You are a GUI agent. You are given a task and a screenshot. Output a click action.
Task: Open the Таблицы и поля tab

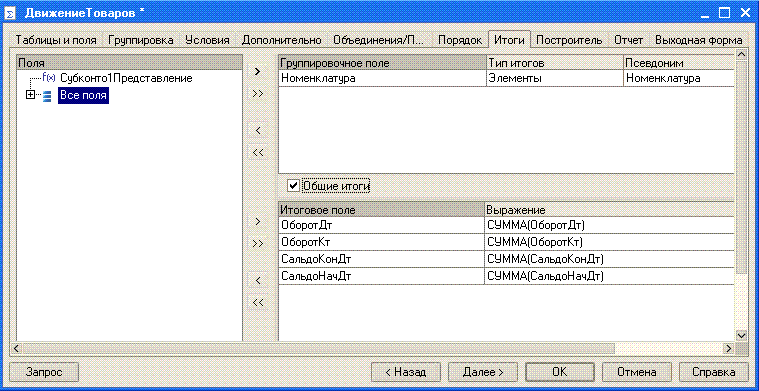point(56,40)
